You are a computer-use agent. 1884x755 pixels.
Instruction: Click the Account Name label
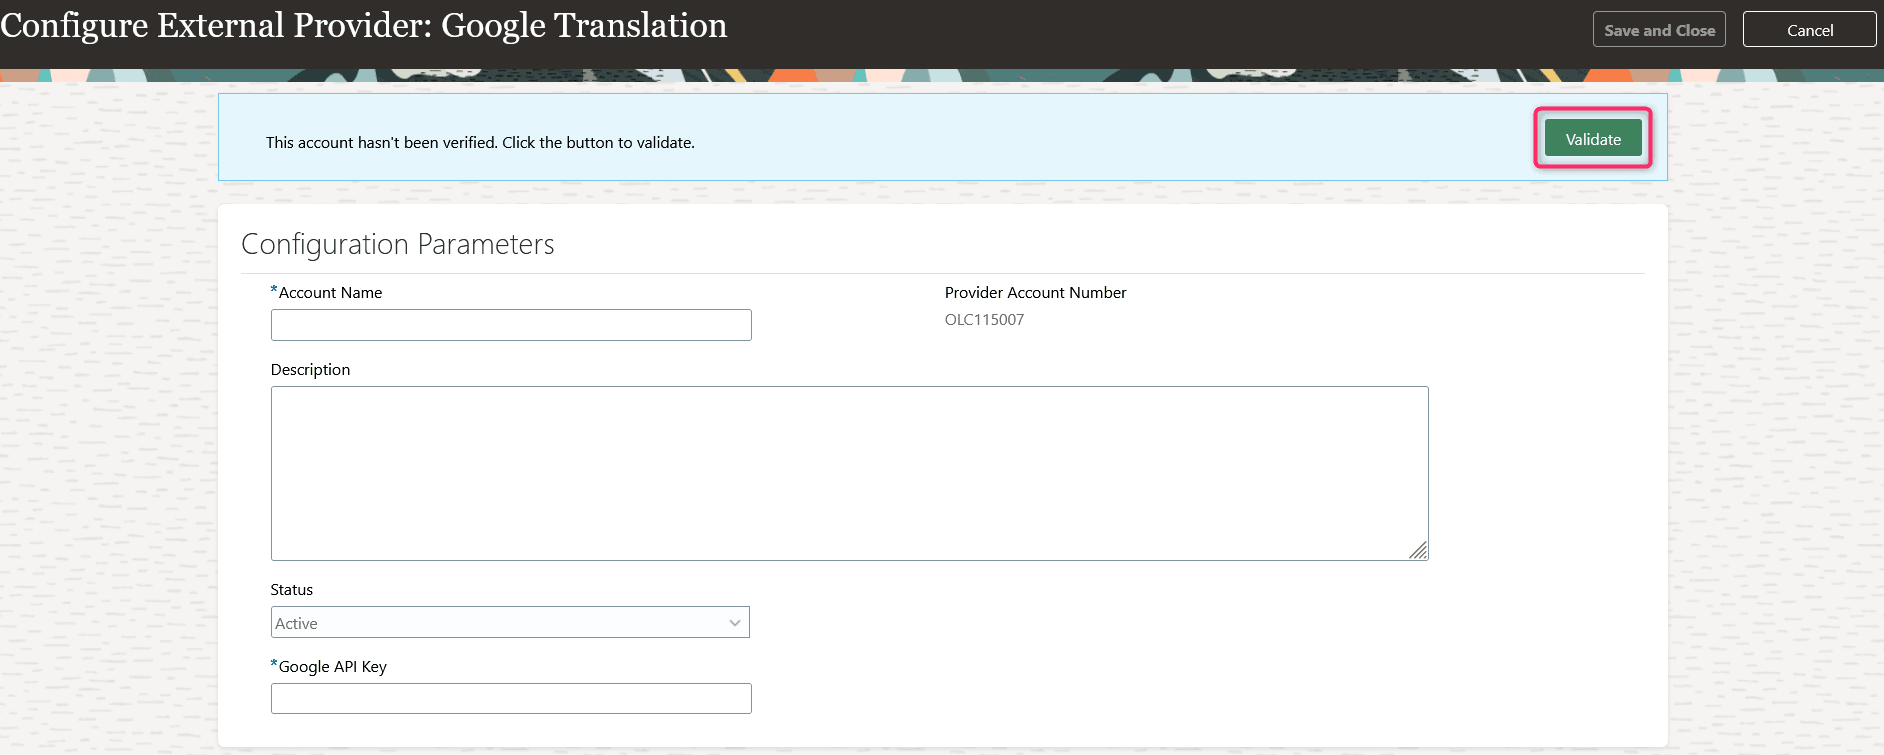click(330, 293)
